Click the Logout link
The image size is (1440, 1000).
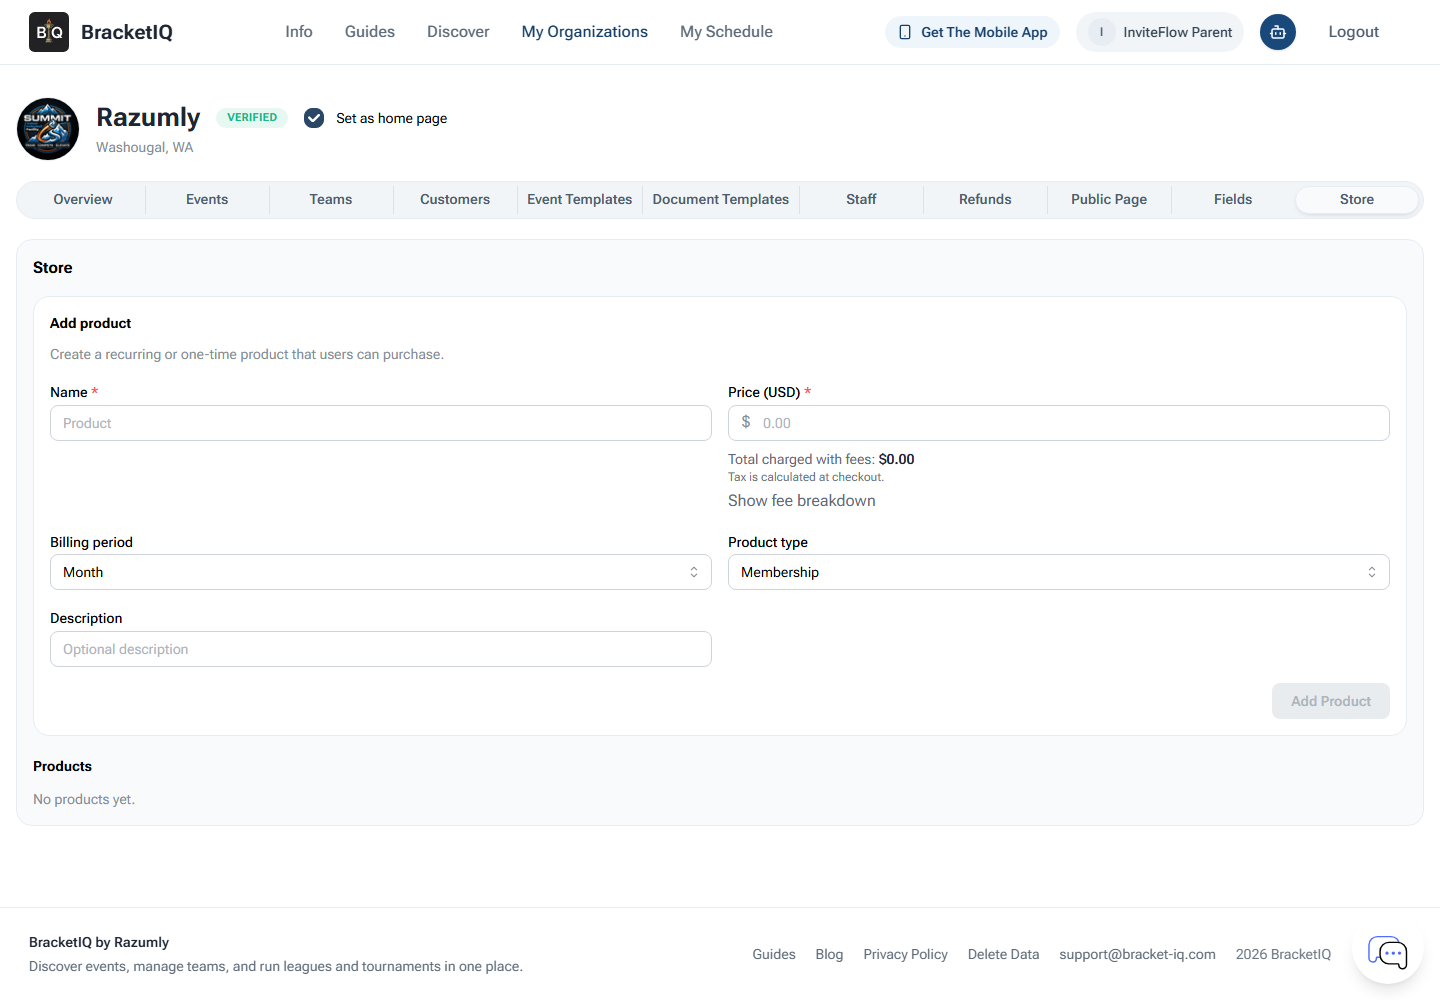click(x=1354, y=32)
